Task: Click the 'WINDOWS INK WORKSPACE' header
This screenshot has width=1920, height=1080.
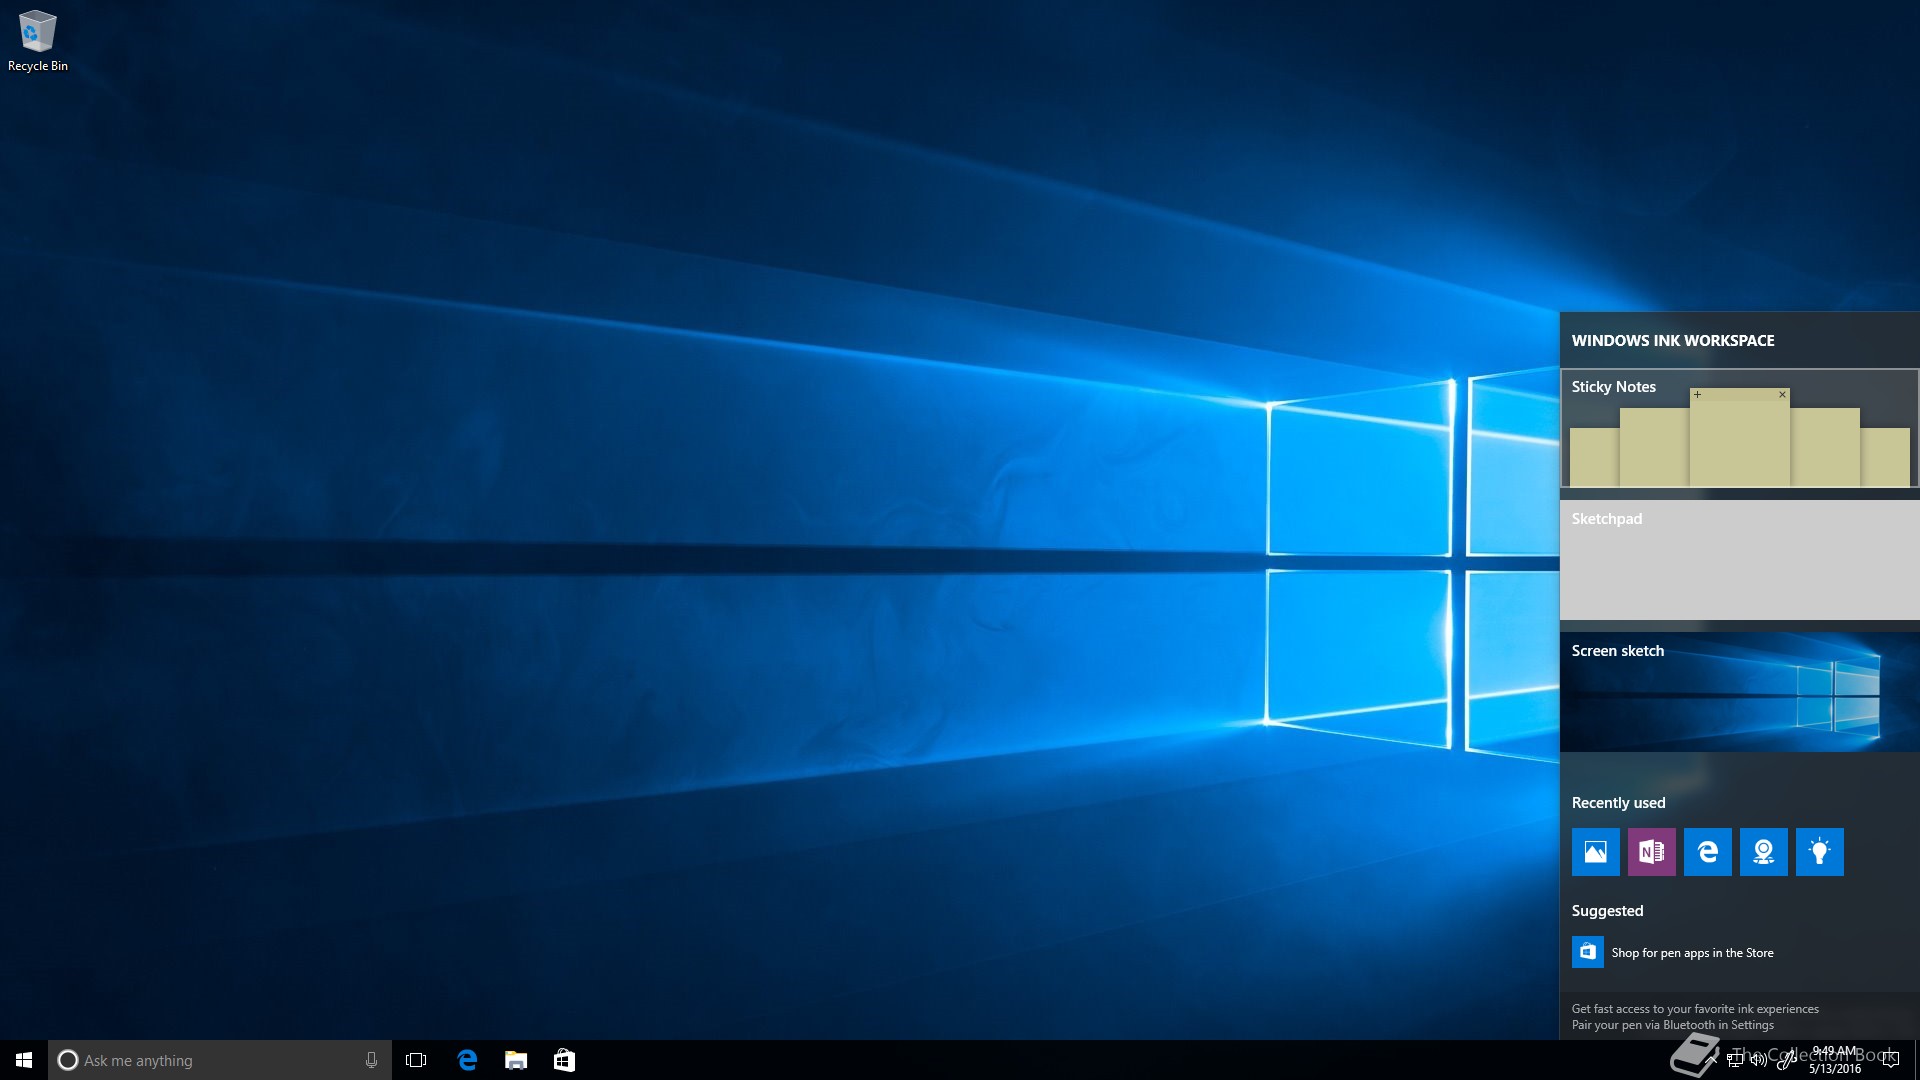Action: [1673, 341]
